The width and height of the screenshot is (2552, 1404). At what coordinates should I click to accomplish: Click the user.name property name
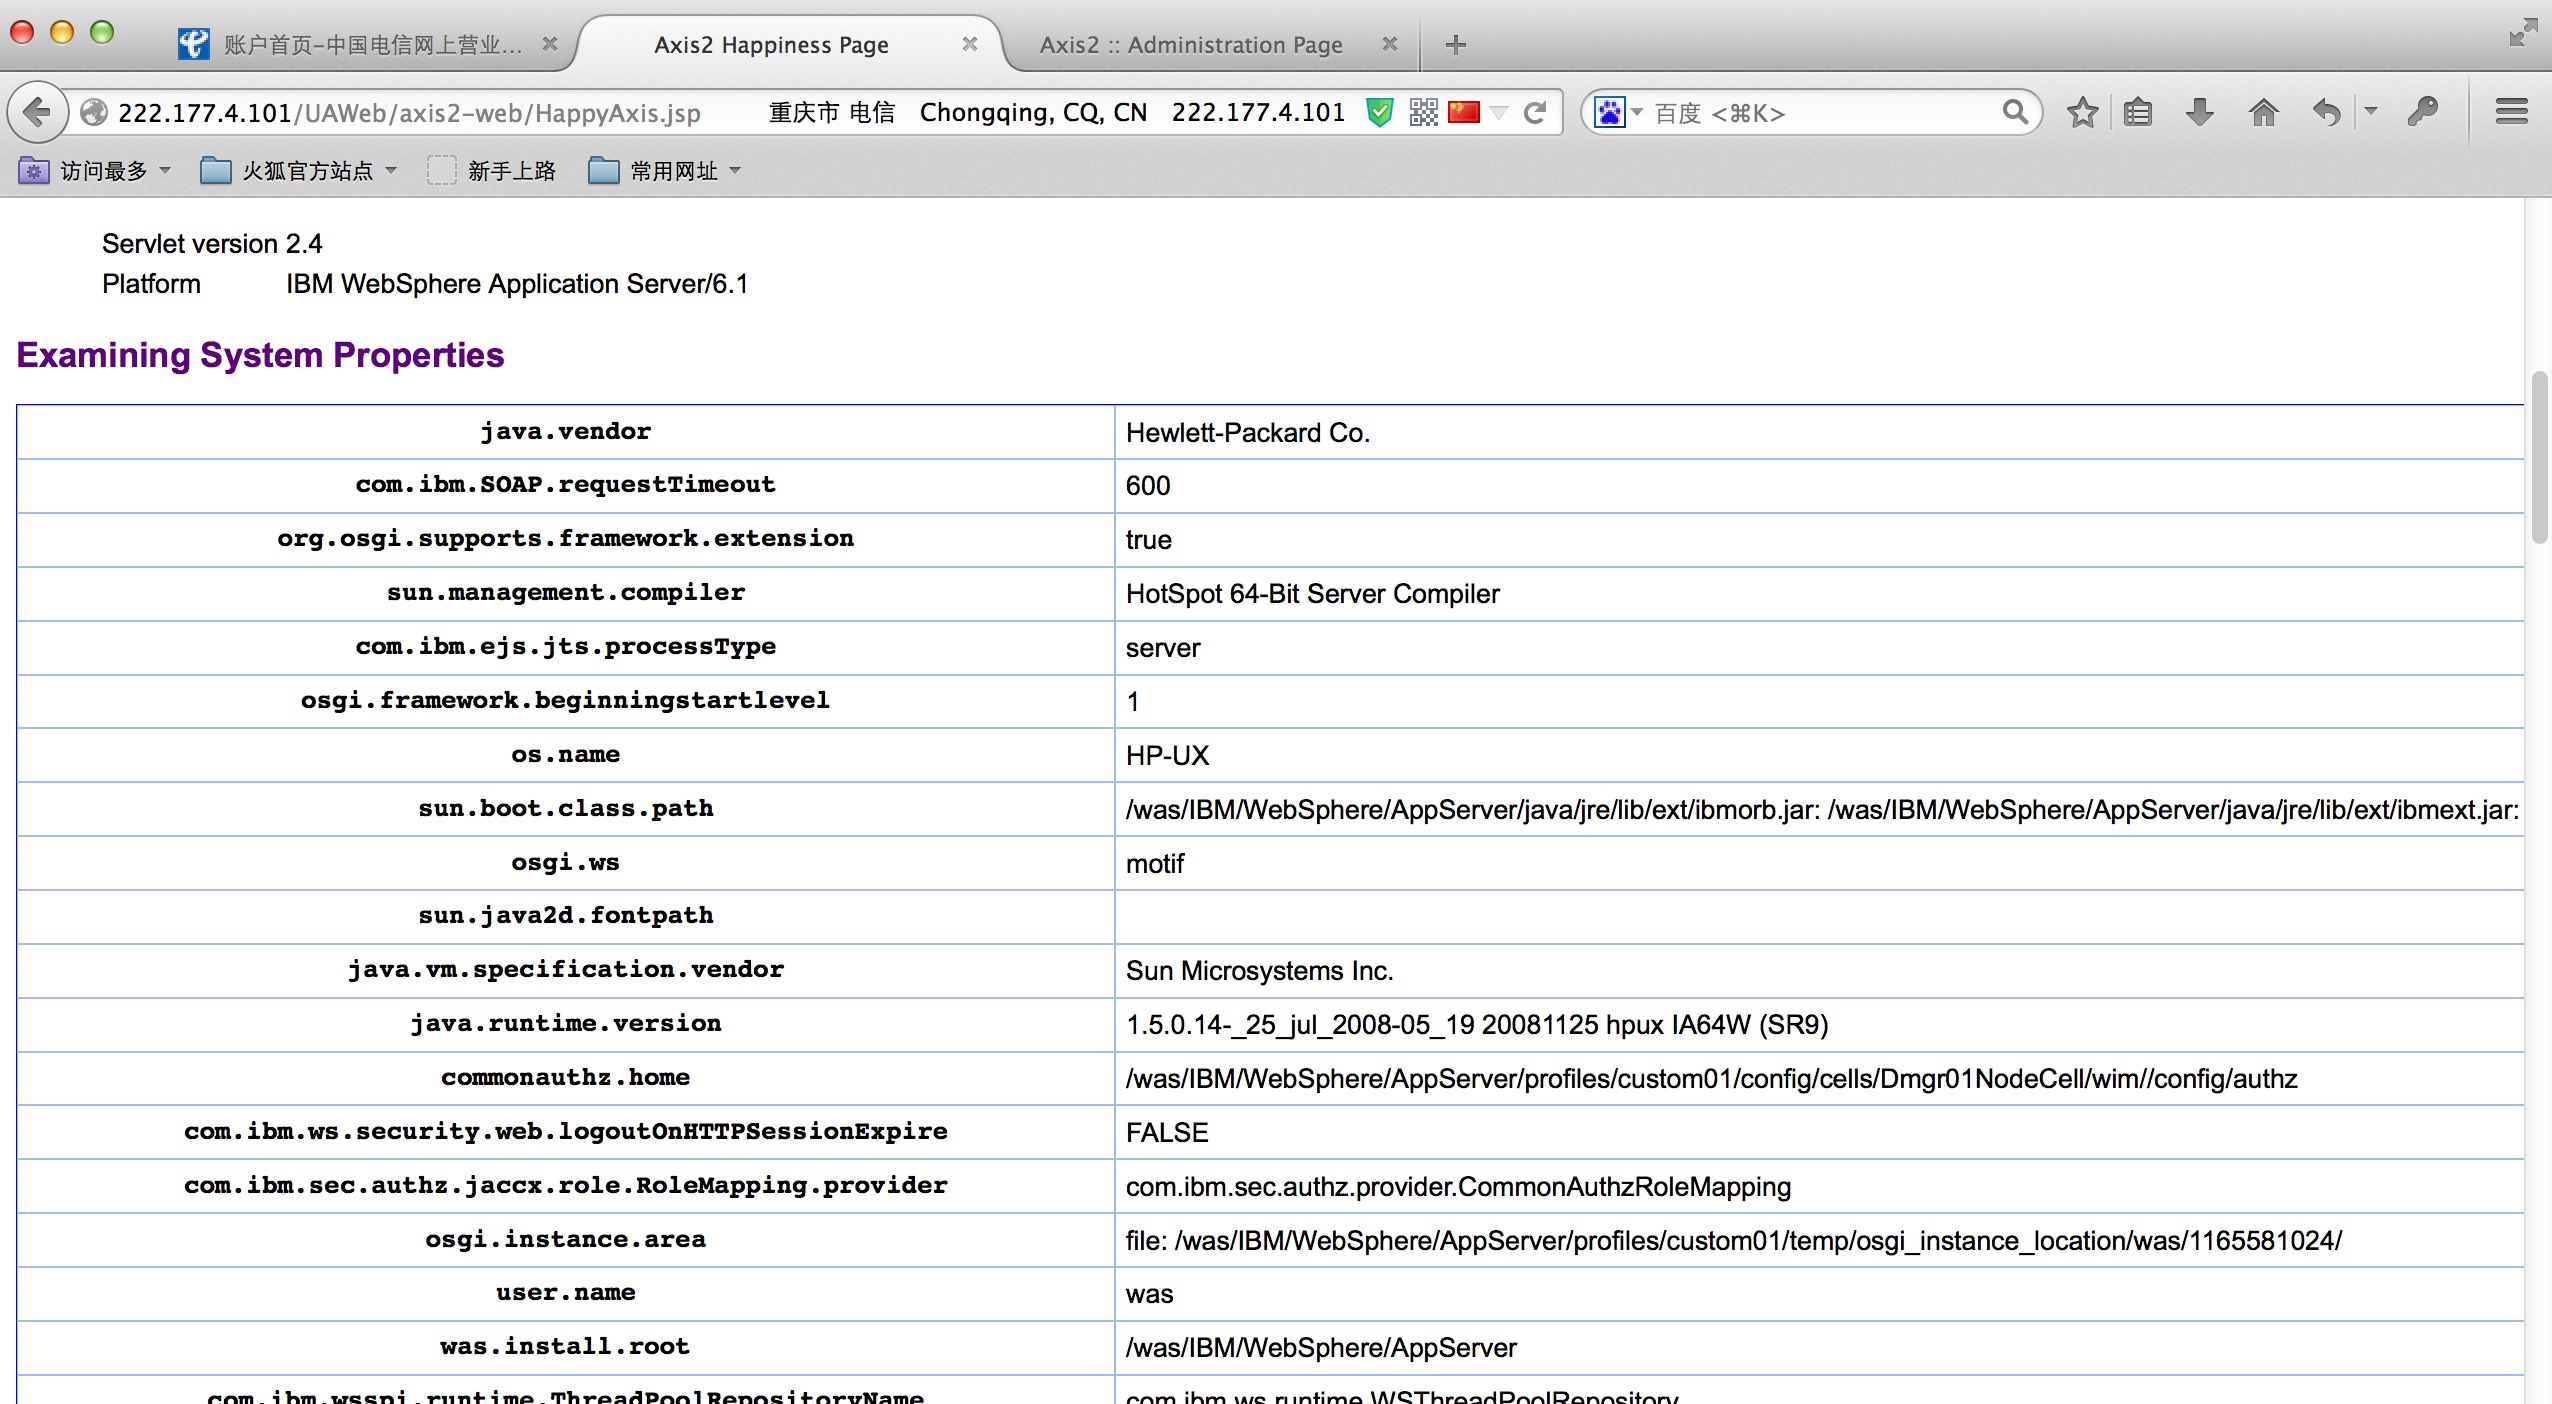click(565, 1292)
